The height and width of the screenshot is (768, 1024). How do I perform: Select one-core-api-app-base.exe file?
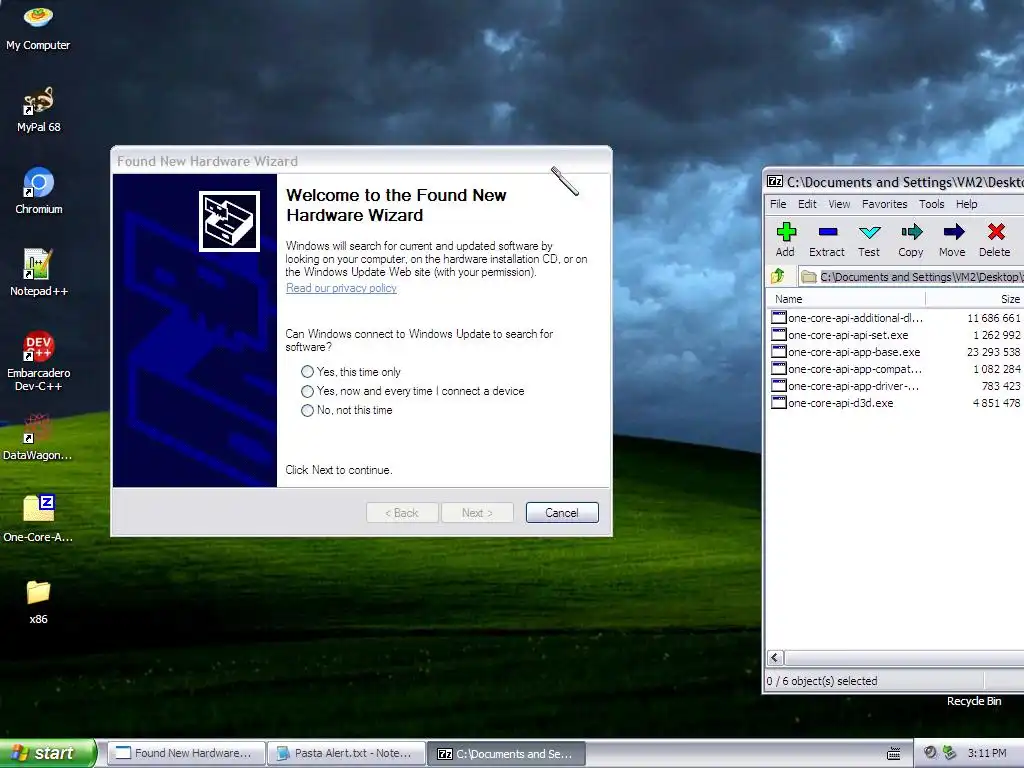point(846,352)
